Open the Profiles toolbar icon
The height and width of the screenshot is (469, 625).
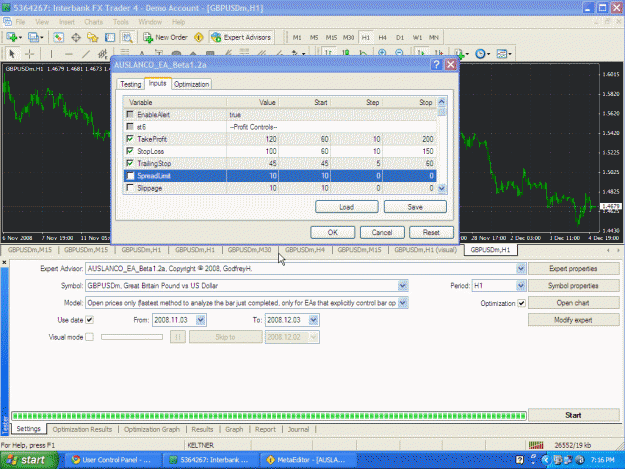click(33, 37)
